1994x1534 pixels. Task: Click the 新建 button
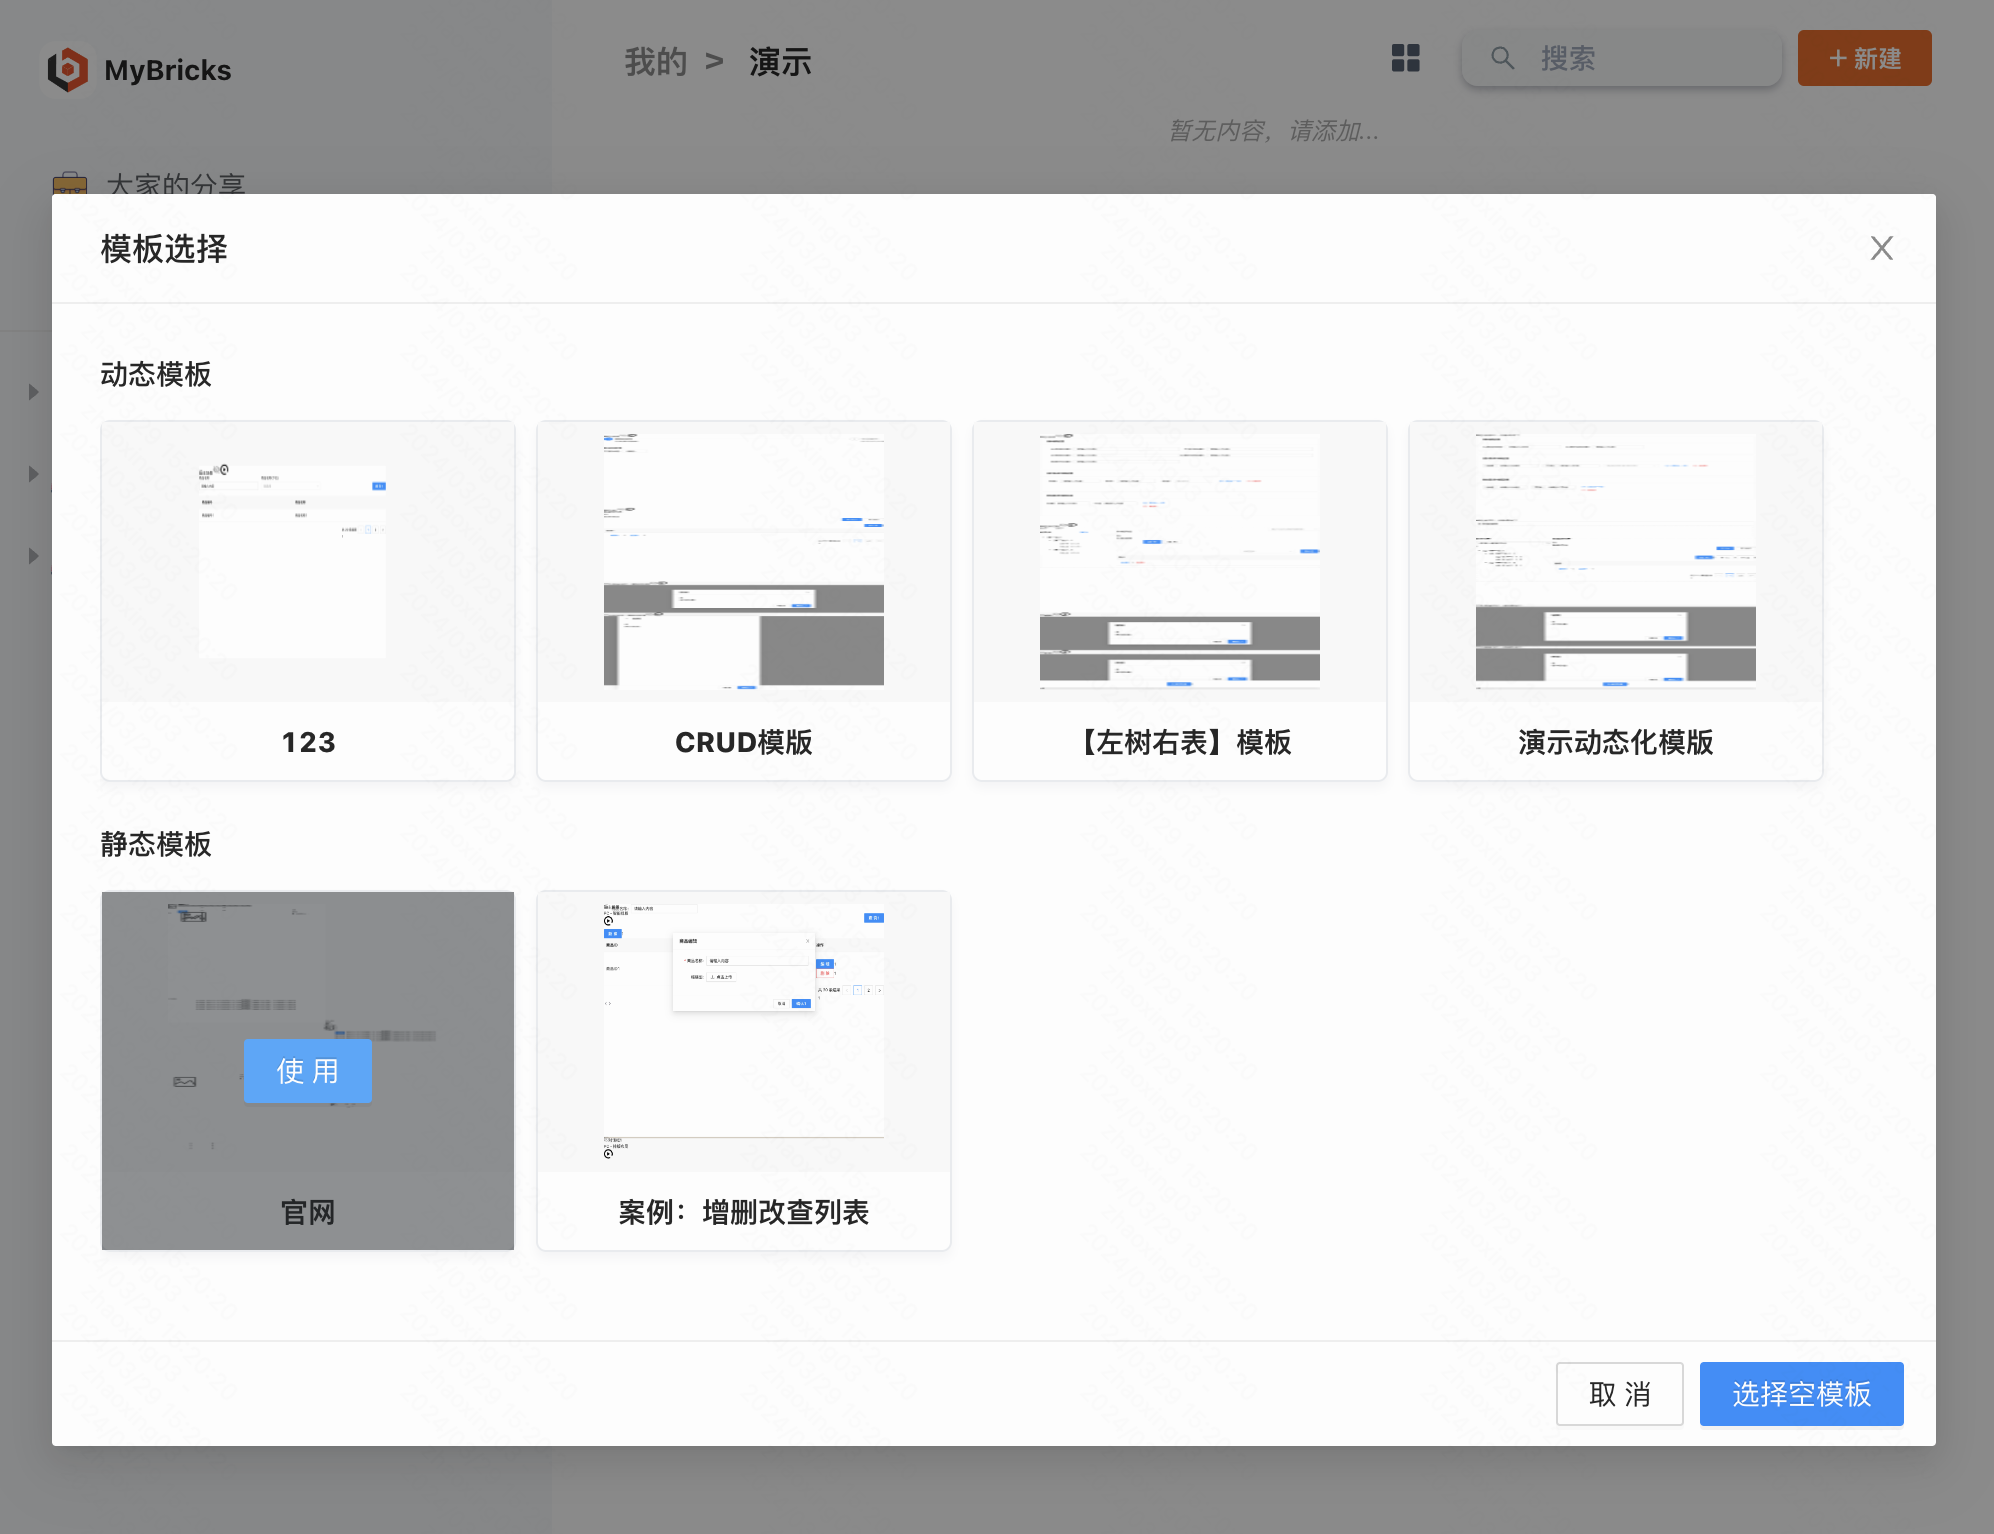pyautogui.click(x=1864, y=58)
